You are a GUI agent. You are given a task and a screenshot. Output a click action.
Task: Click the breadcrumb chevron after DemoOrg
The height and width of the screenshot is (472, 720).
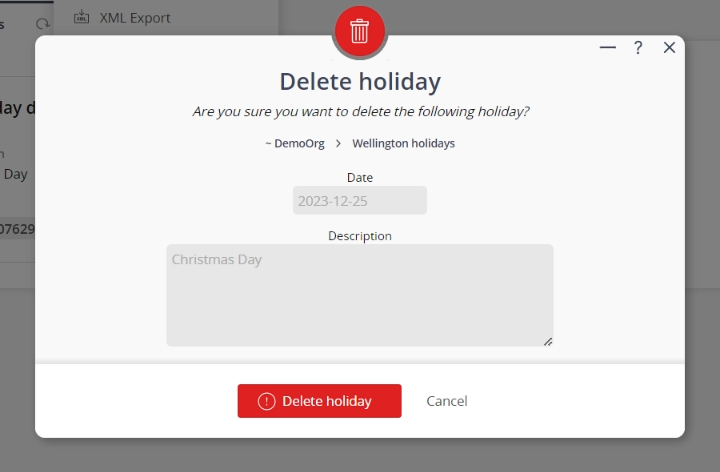tap(338, 143)
